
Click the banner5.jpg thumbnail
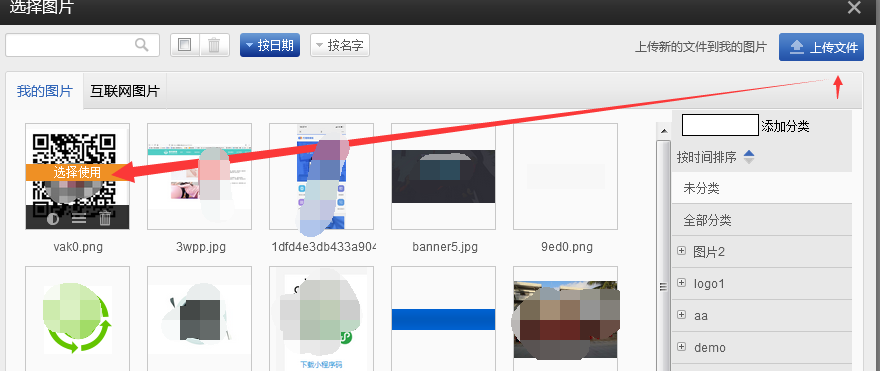(x=443, y=177)
